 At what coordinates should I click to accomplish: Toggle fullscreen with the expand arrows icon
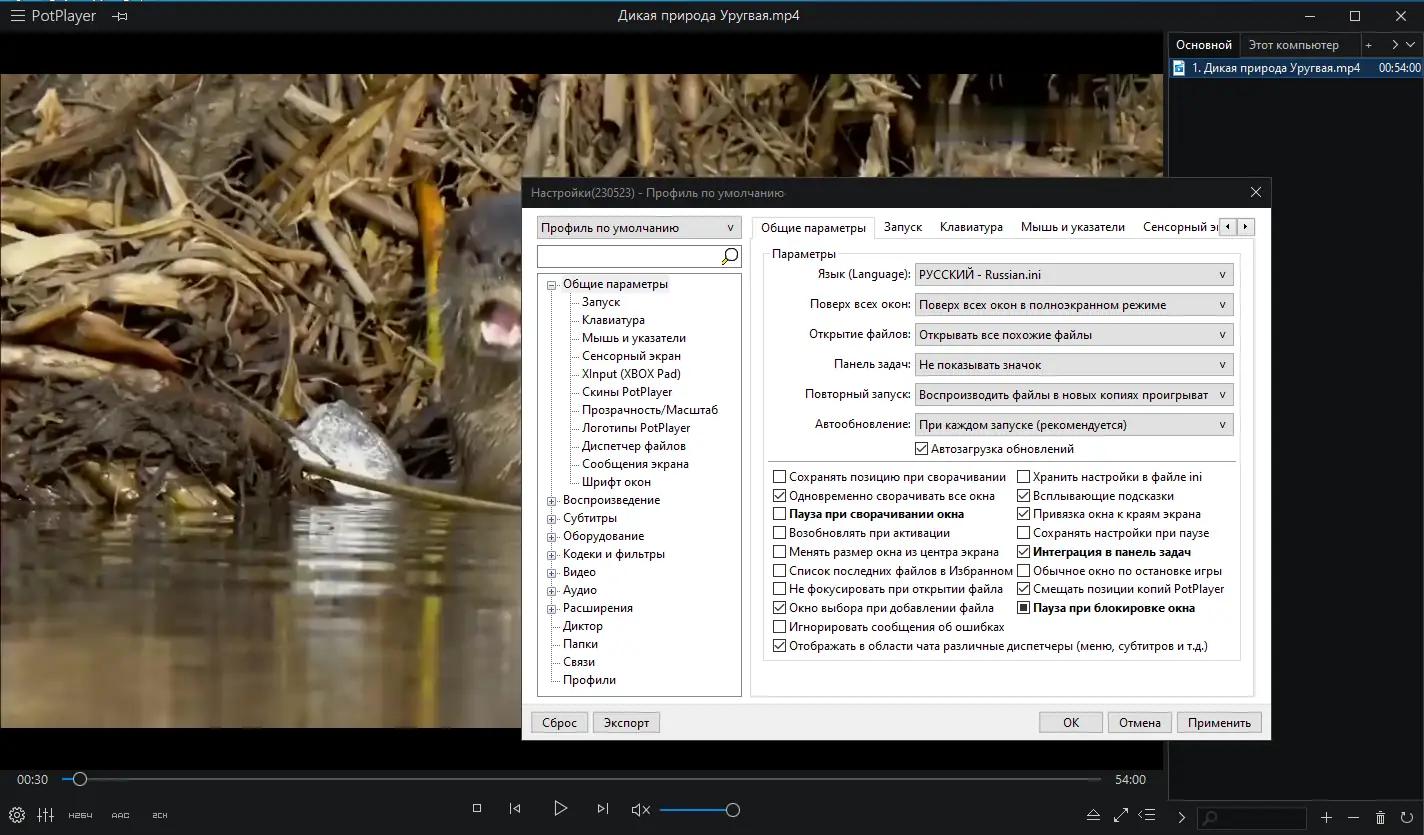tap(1121, 816)
